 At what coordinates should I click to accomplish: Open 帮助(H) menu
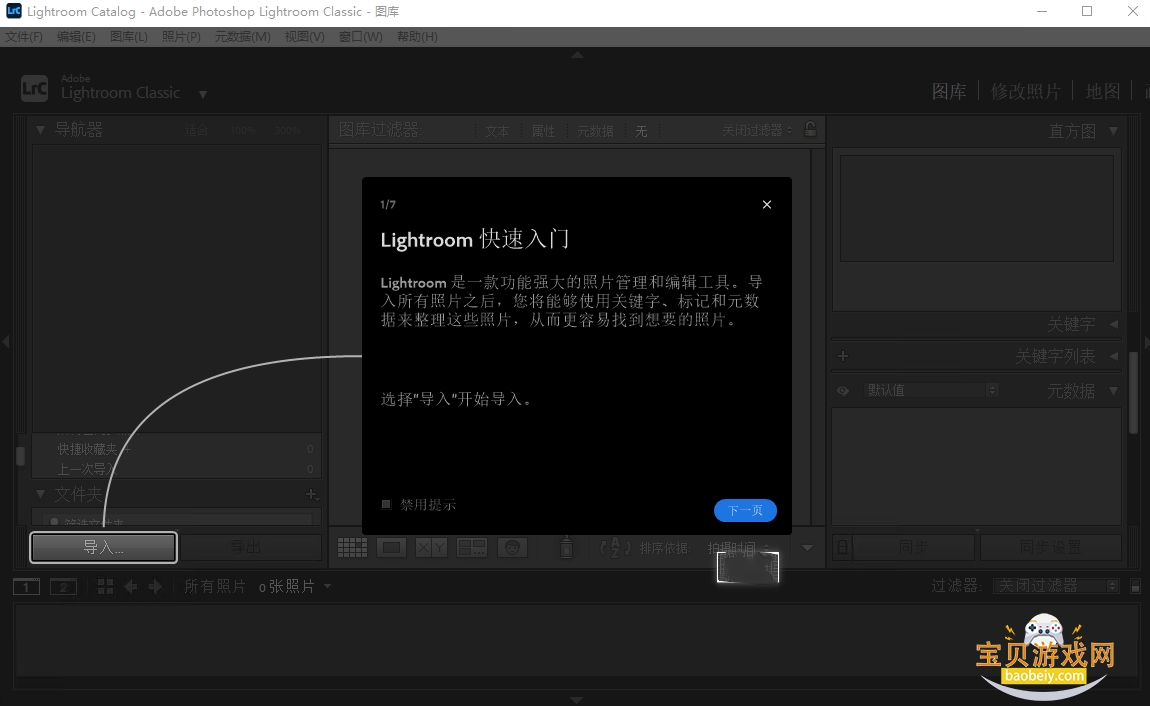(x=417, y=37)
